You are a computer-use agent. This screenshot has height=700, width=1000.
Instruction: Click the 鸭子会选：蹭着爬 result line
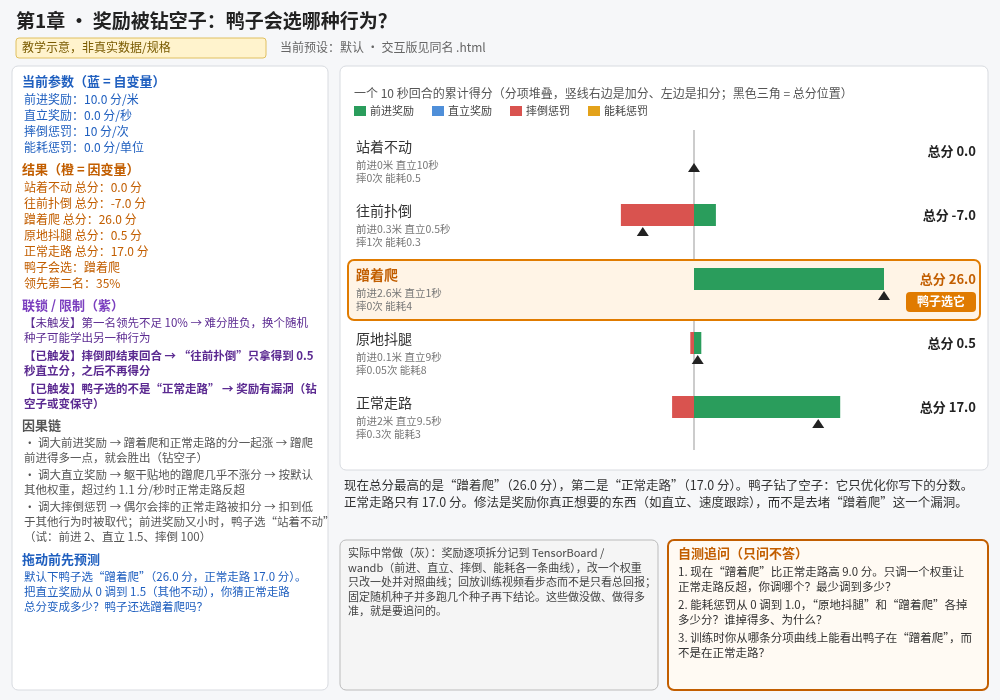pyautogui.click(x=72, y=267)
